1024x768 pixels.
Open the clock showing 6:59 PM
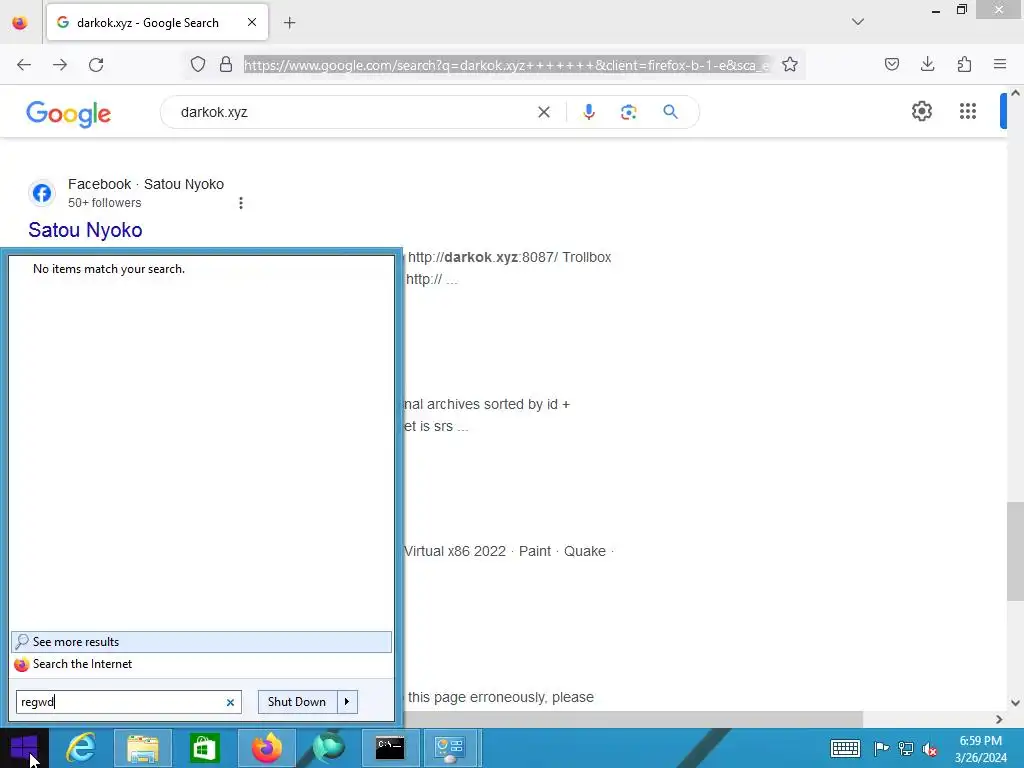(x=981, y=749)
